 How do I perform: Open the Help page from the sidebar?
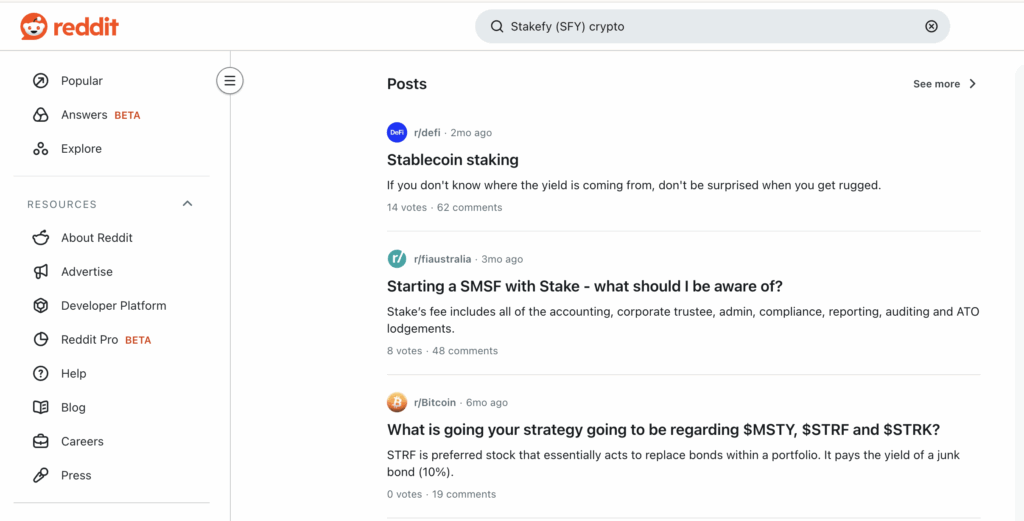click(73, 374)
